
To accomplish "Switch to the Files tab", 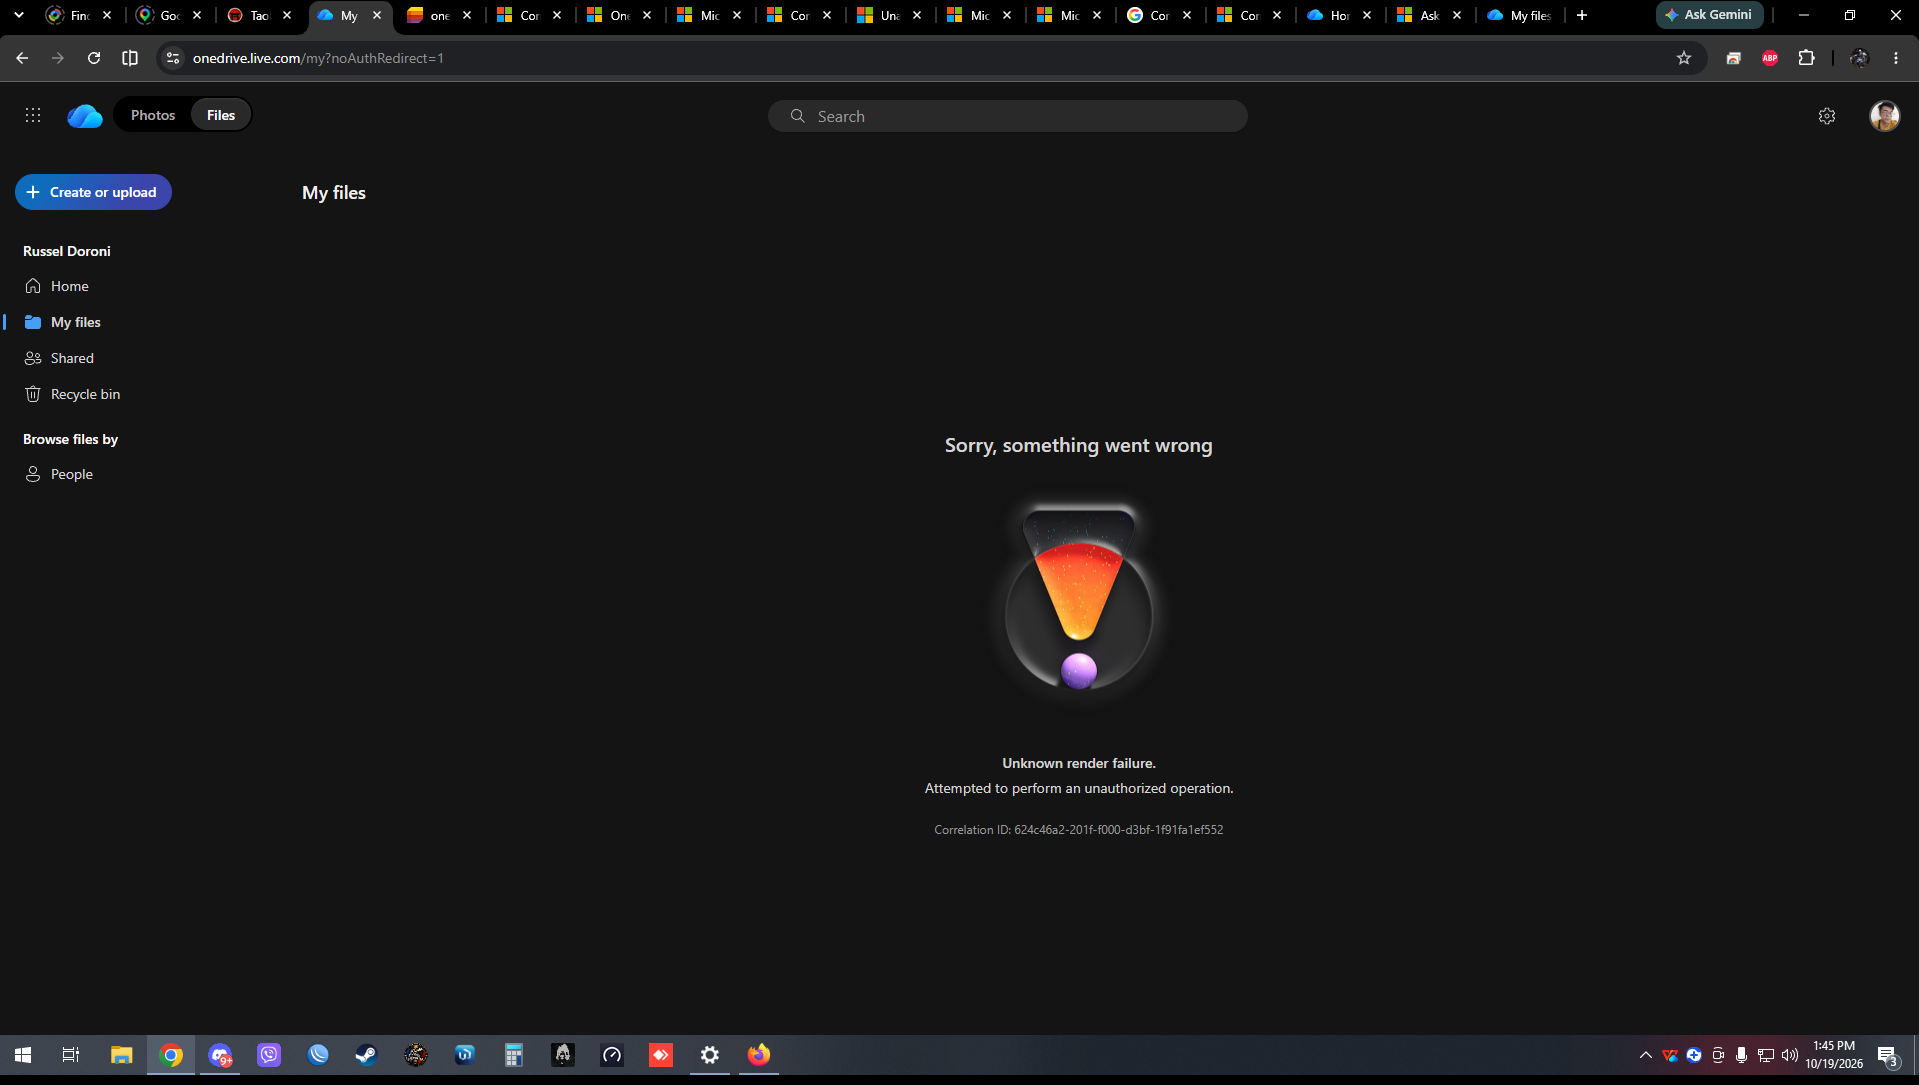I will [221, 115].
